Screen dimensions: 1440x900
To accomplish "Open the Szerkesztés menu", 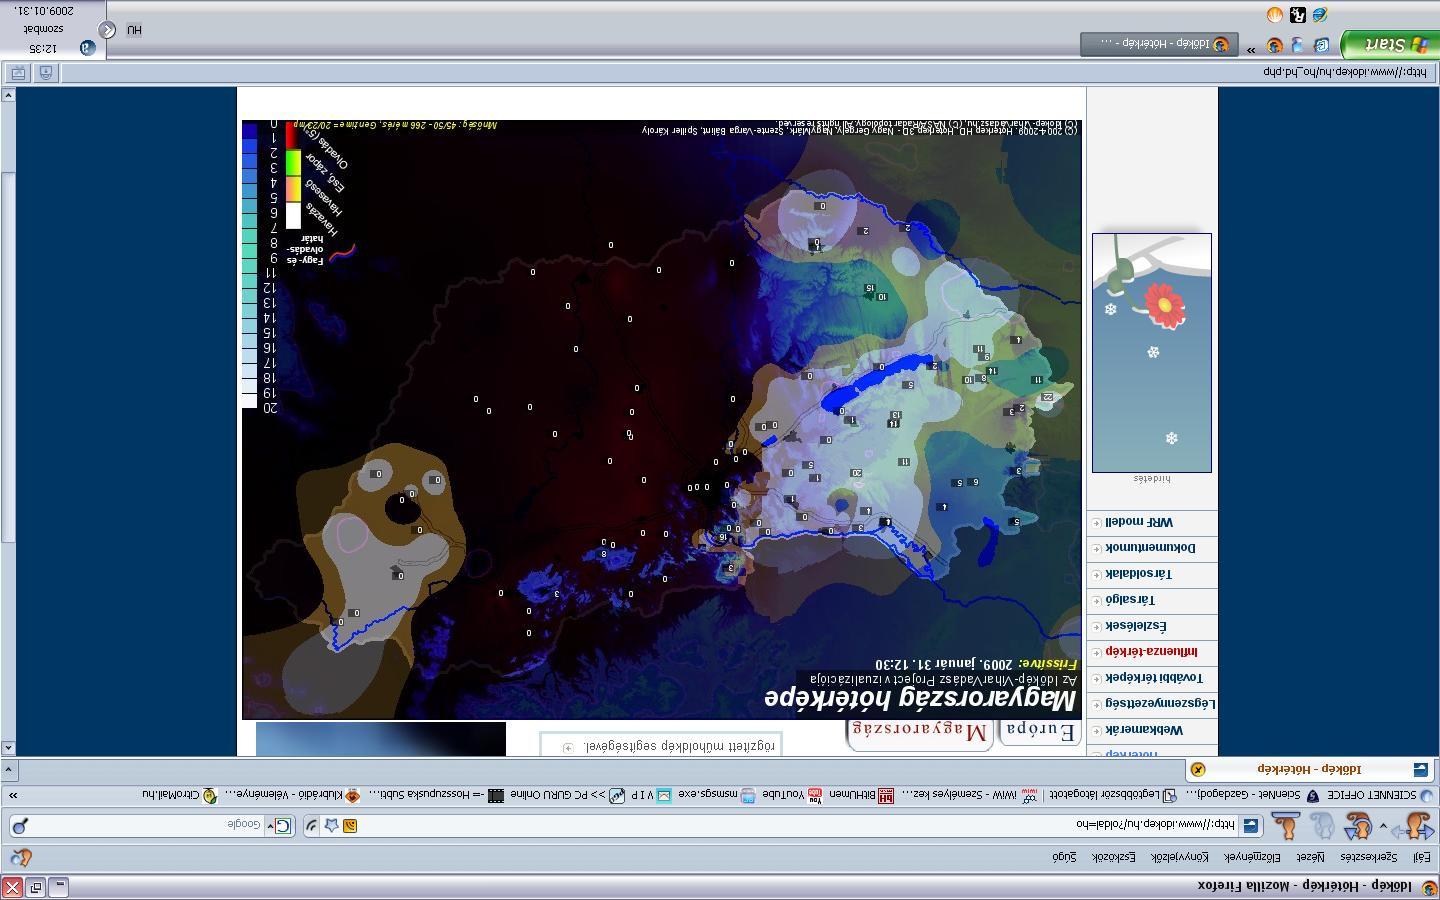I will [x=1368, y=857].
